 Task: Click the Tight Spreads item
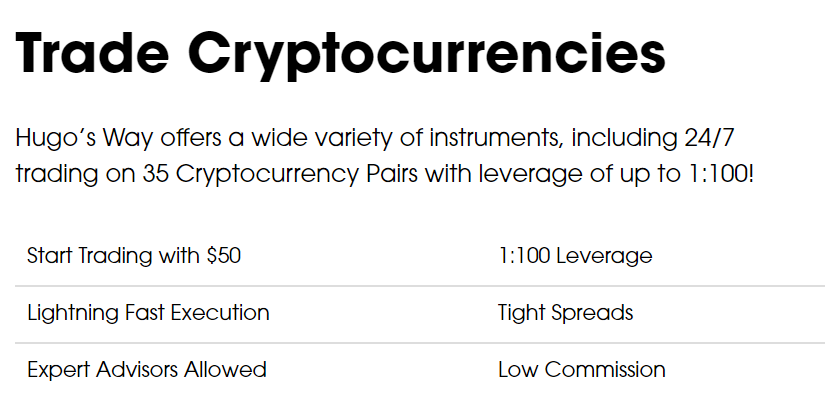point(566,313)
